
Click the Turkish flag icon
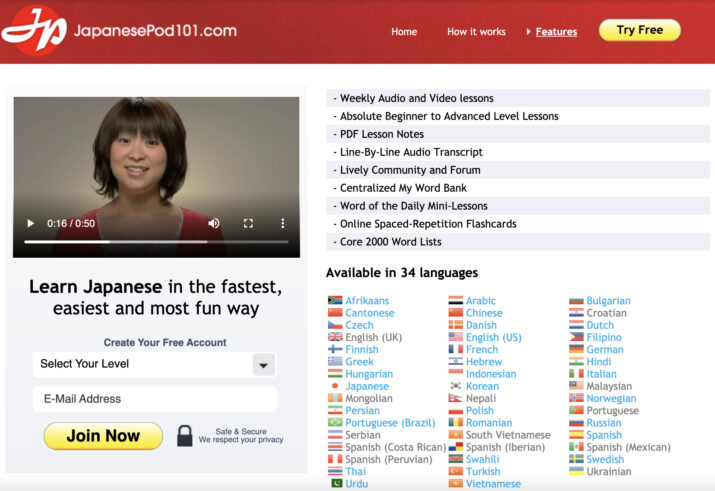[x=456, y=471]
